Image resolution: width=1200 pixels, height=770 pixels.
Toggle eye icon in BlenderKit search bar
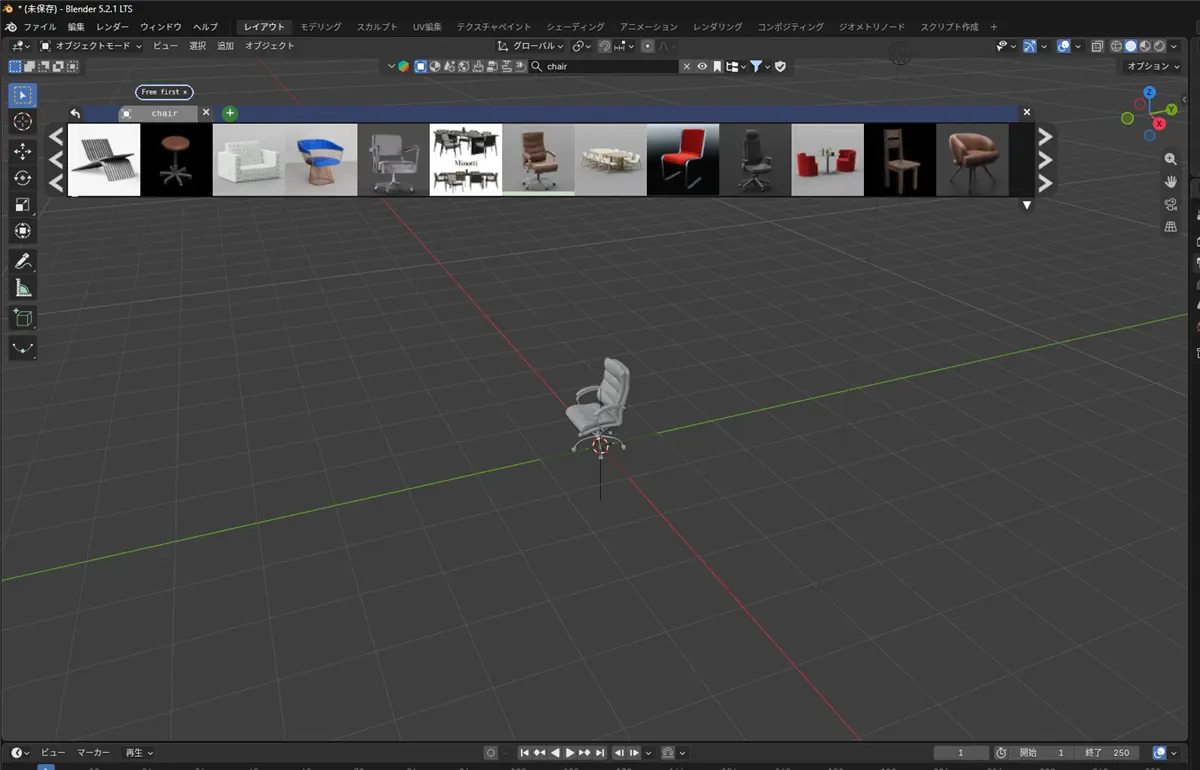702,67
